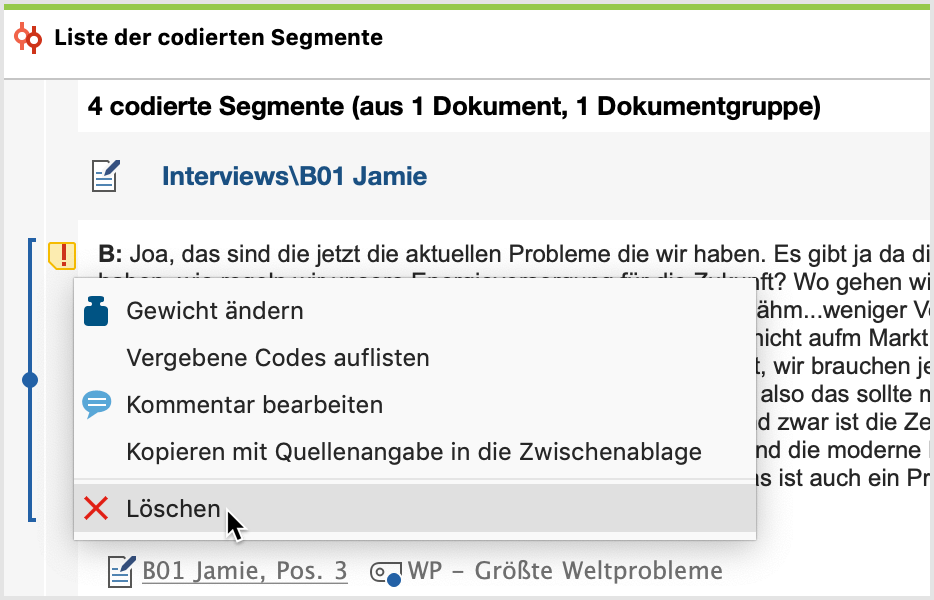The height and width of the screenshot is (600, 934).
Task: Select the blue coding stripe dot
Action: tap(30, 380)
